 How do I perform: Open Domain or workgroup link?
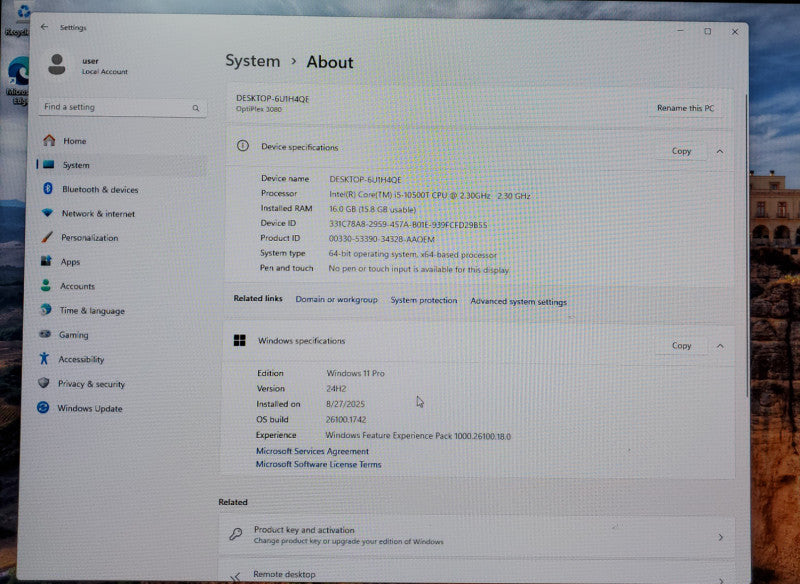pyautogui.click(x=336, y=299)
